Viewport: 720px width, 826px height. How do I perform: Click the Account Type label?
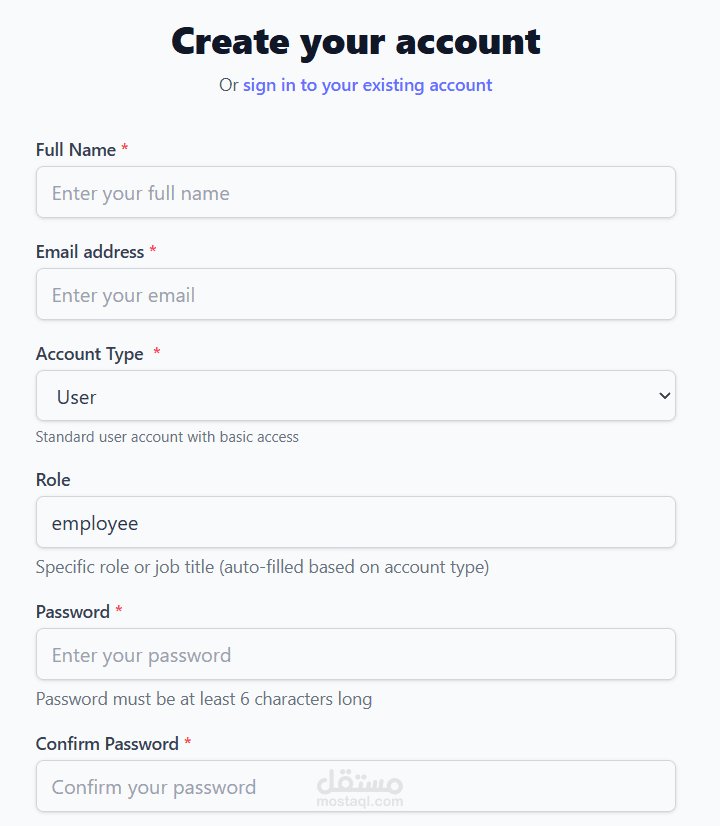tap(89, 353)
